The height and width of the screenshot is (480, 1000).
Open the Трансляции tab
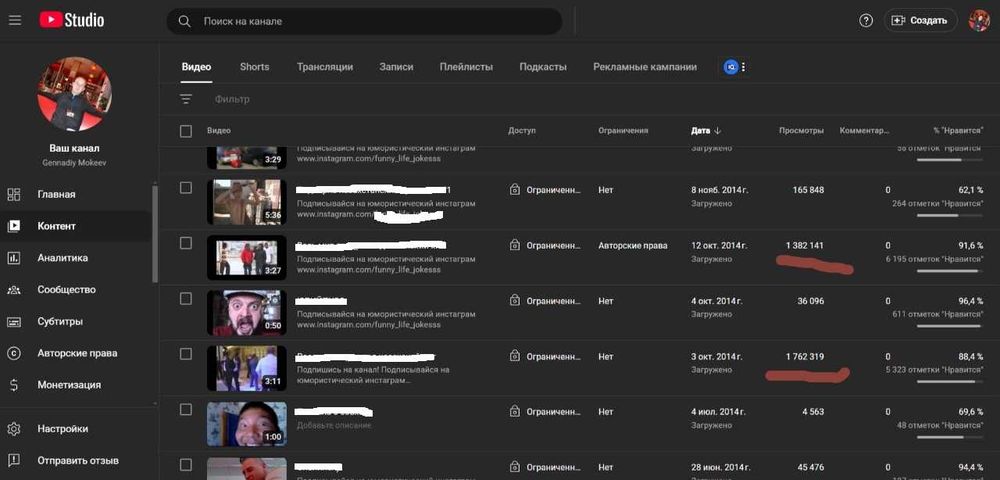325,67
